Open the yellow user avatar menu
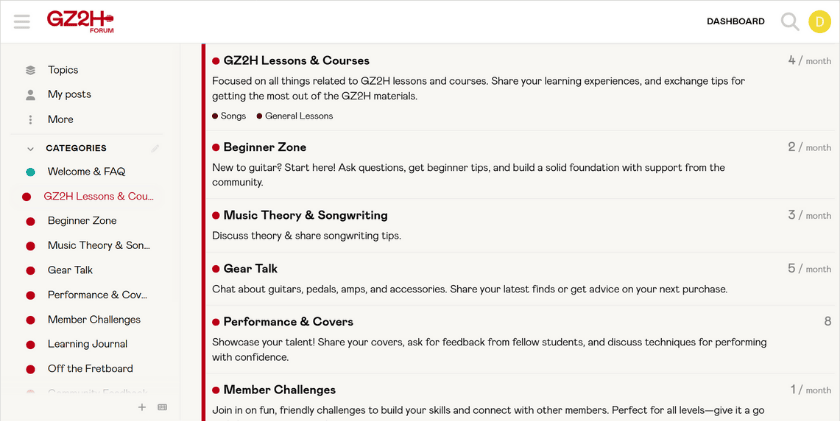This screenshot has width=840, height=421. (x=819, y=21)
